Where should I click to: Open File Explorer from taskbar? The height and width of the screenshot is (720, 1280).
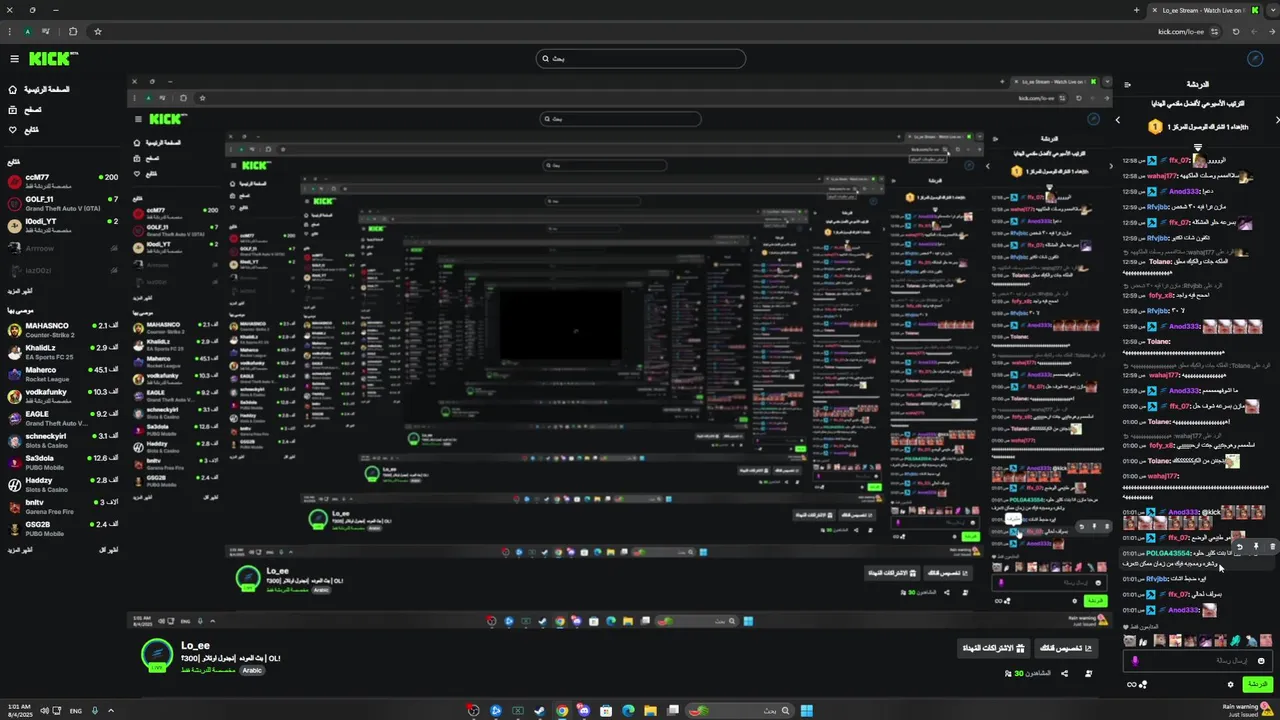click(650, 711)
